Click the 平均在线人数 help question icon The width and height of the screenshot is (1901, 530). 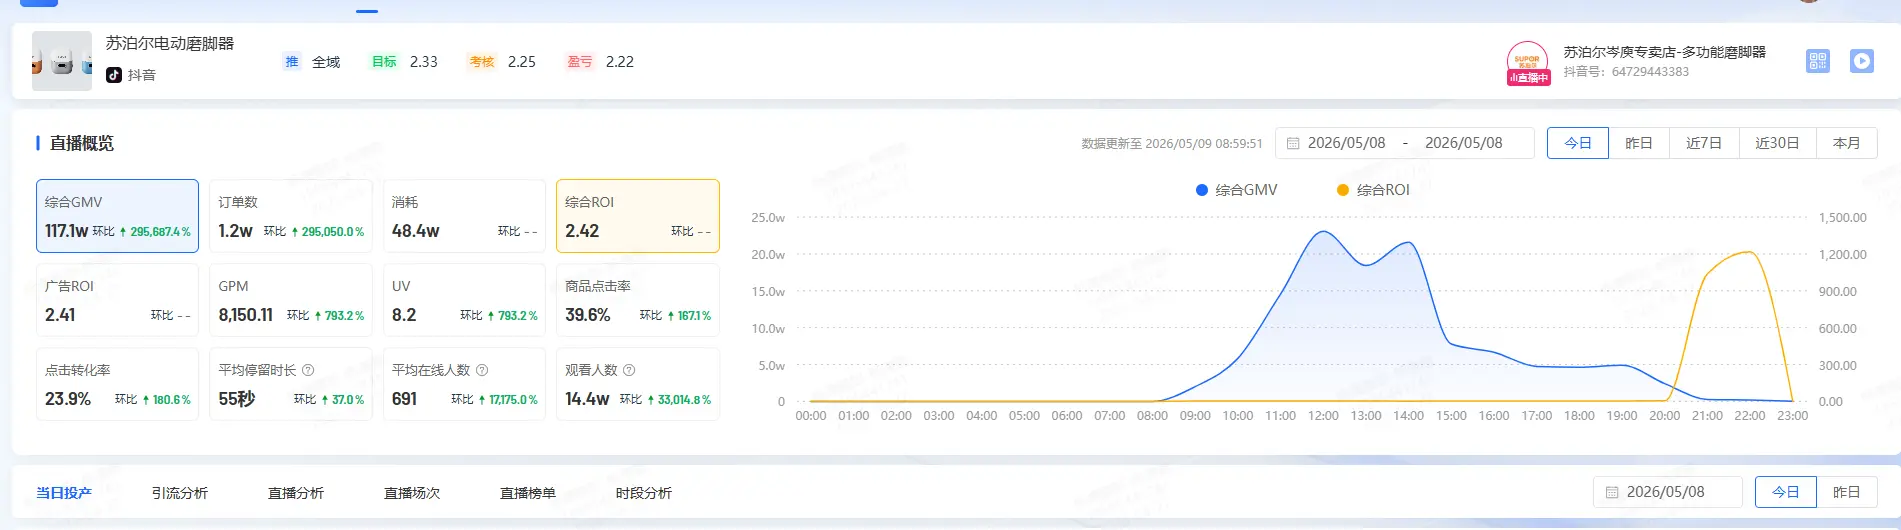pyautogui.click(x=482, y=370)
